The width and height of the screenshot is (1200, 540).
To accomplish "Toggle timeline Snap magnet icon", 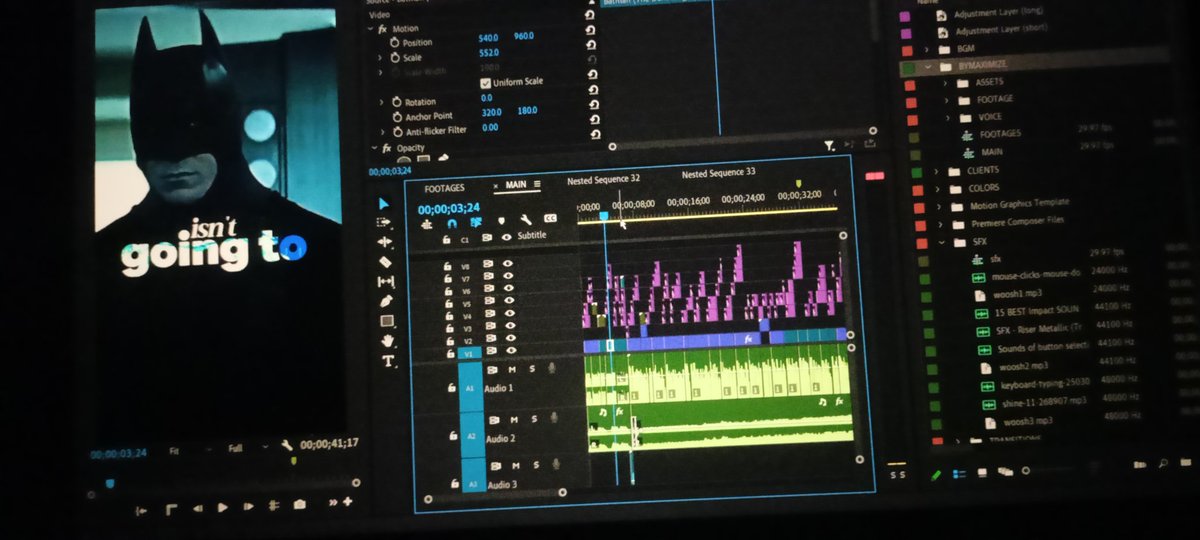I will pos(451,224).
